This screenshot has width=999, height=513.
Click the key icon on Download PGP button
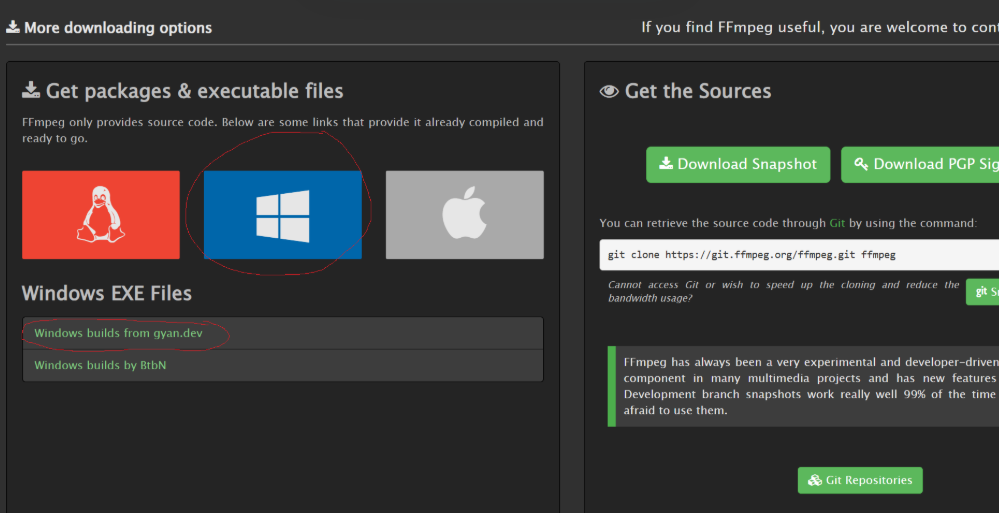861,164
